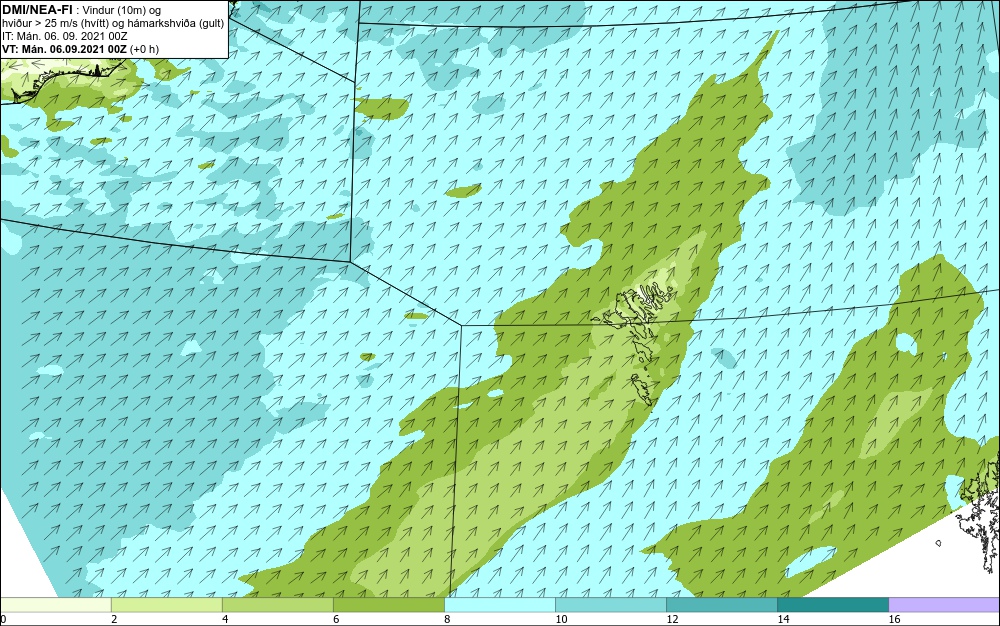Click the 12–14 m/s legend color swatch
1000x626 pixels.
722,604
